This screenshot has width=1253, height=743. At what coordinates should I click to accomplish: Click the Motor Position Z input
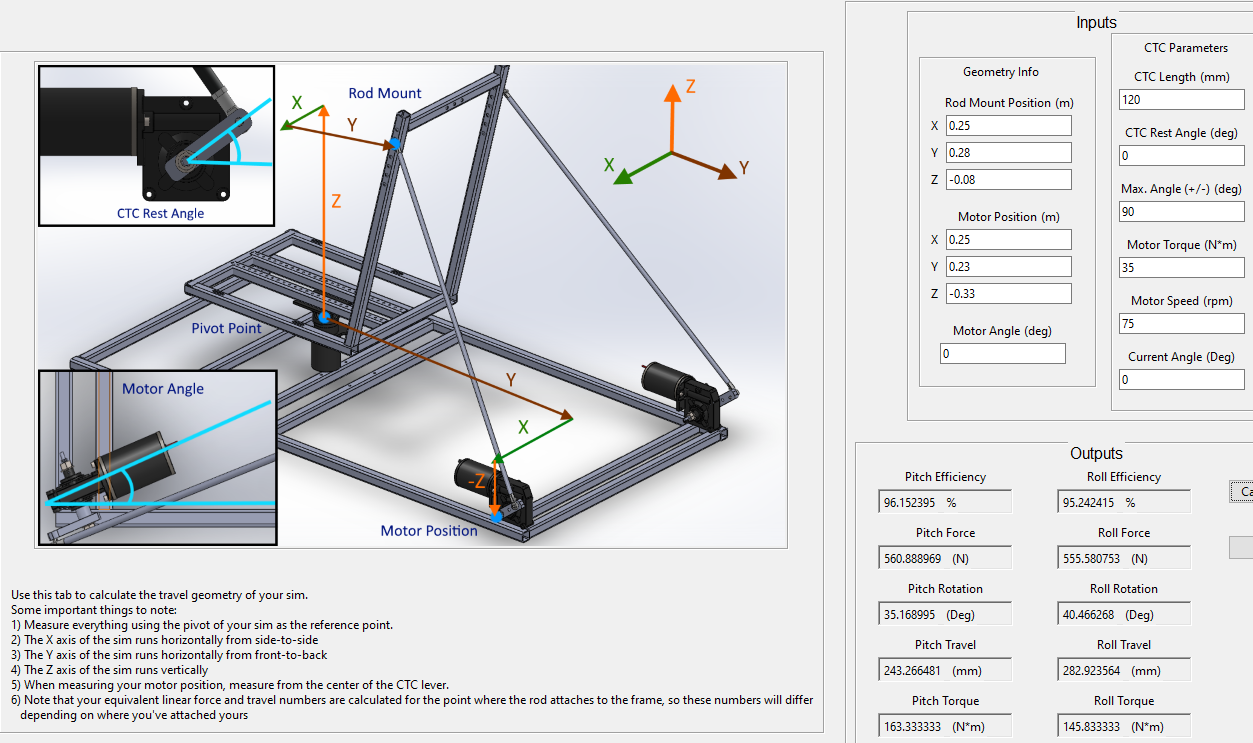click(1007, 294)
